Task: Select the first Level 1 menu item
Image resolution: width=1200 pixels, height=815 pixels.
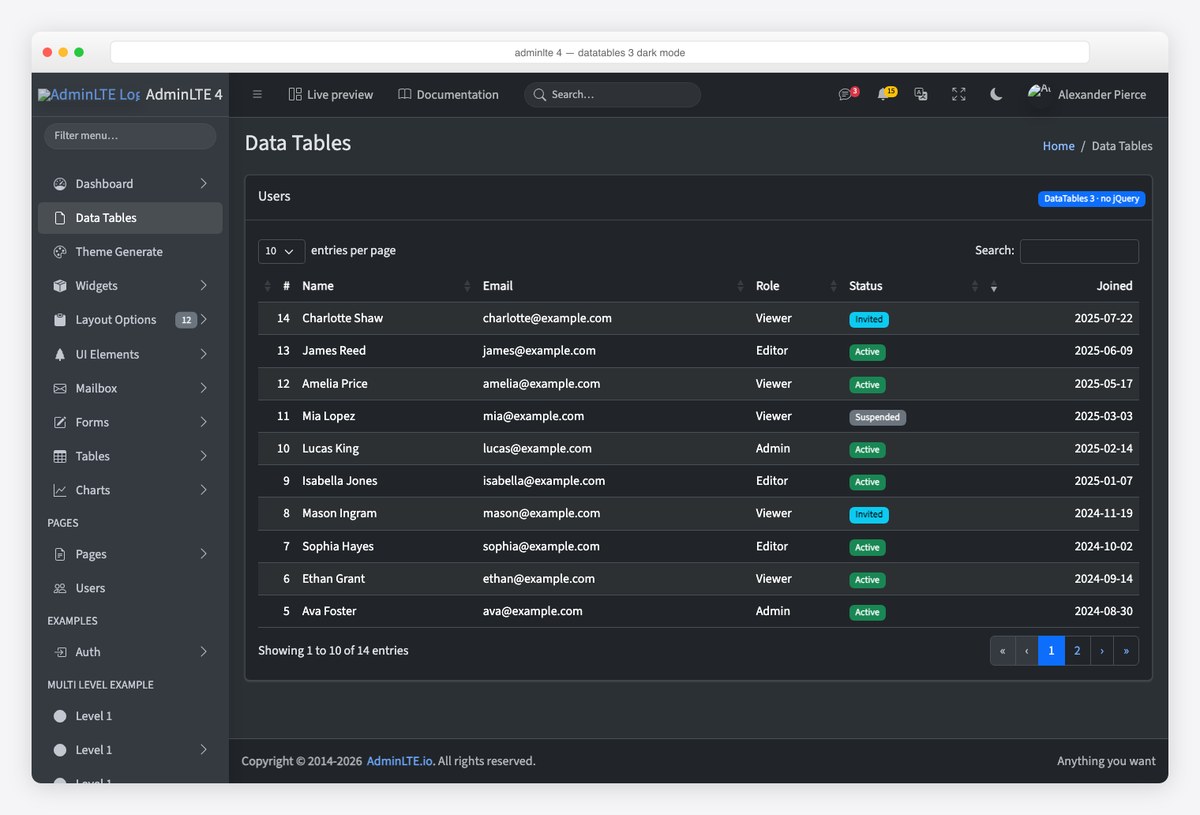Action: pyautogui.click(x=130, y=716)
